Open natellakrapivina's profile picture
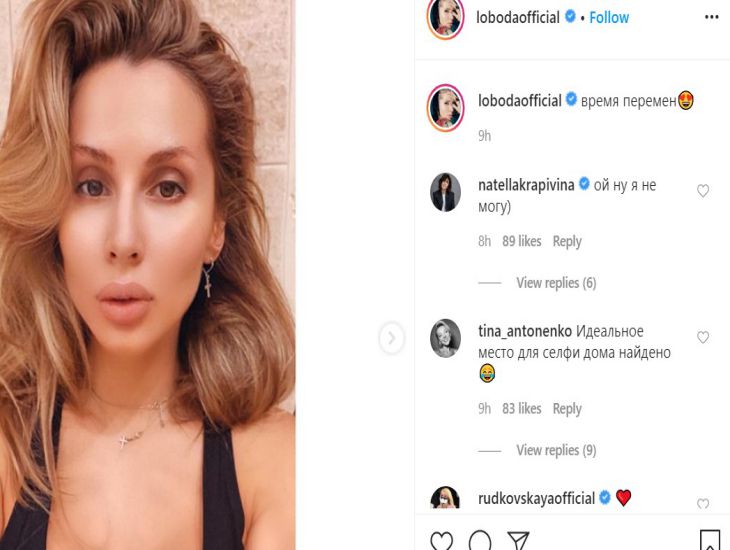Screen dimensions: 730x550 (x=445, y=192)
